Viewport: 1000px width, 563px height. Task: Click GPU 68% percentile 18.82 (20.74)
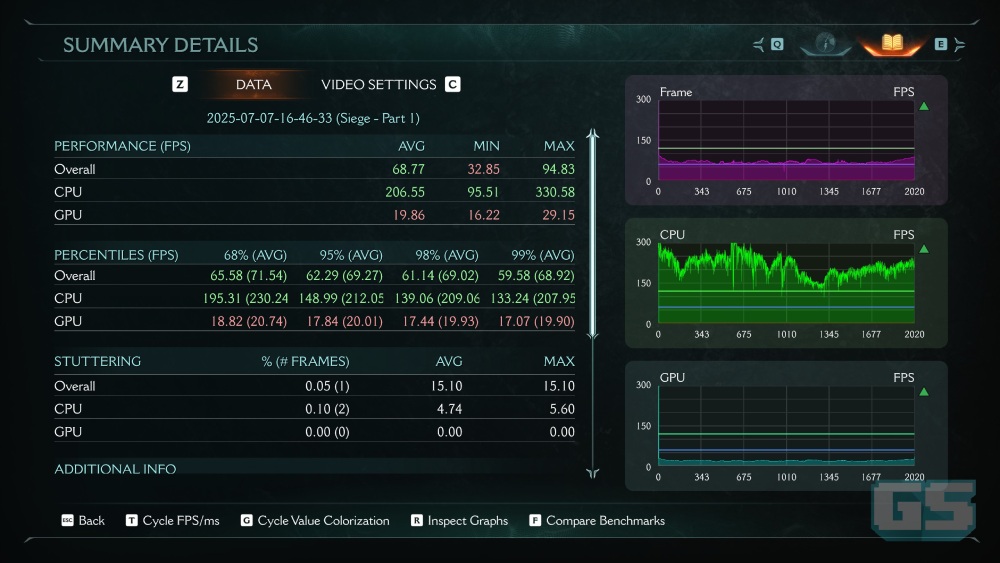pyautogui.click(x=249, y=321)
